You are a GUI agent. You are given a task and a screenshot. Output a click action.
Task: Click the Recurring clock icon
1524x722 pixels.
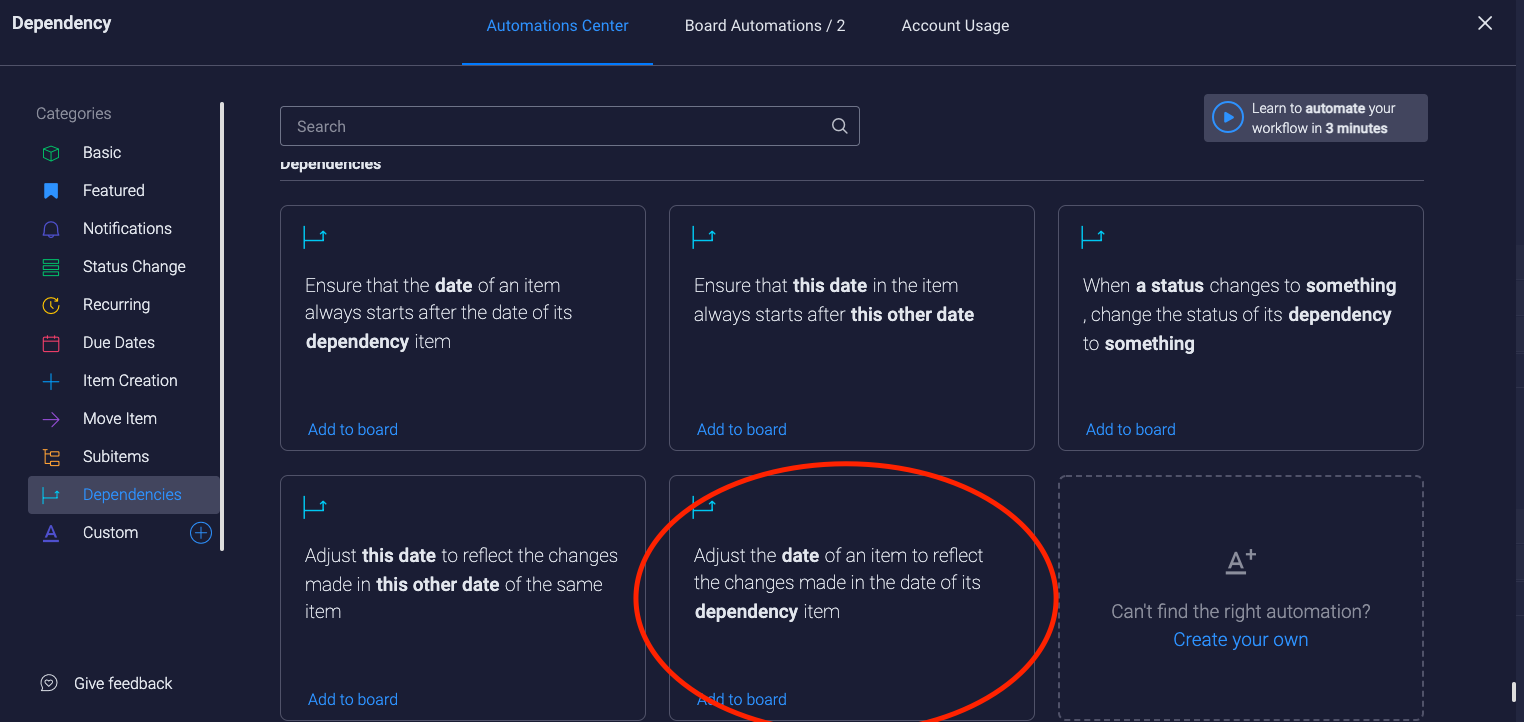(x=51, y=305)
